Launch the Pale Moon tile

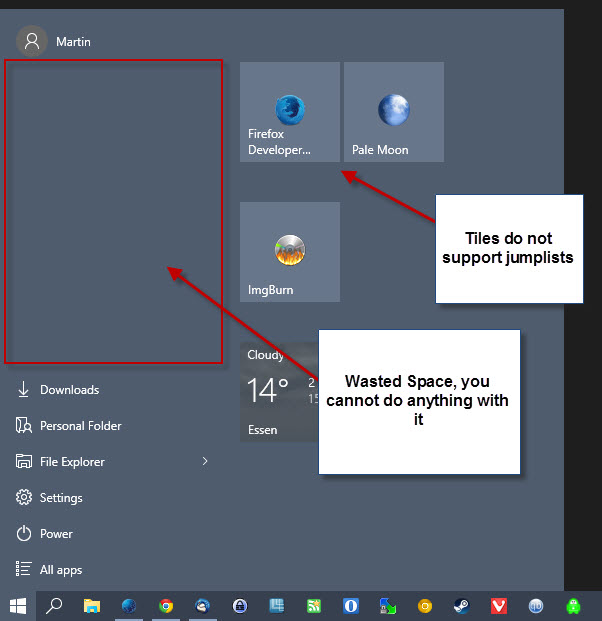click(x=394, y=112)
